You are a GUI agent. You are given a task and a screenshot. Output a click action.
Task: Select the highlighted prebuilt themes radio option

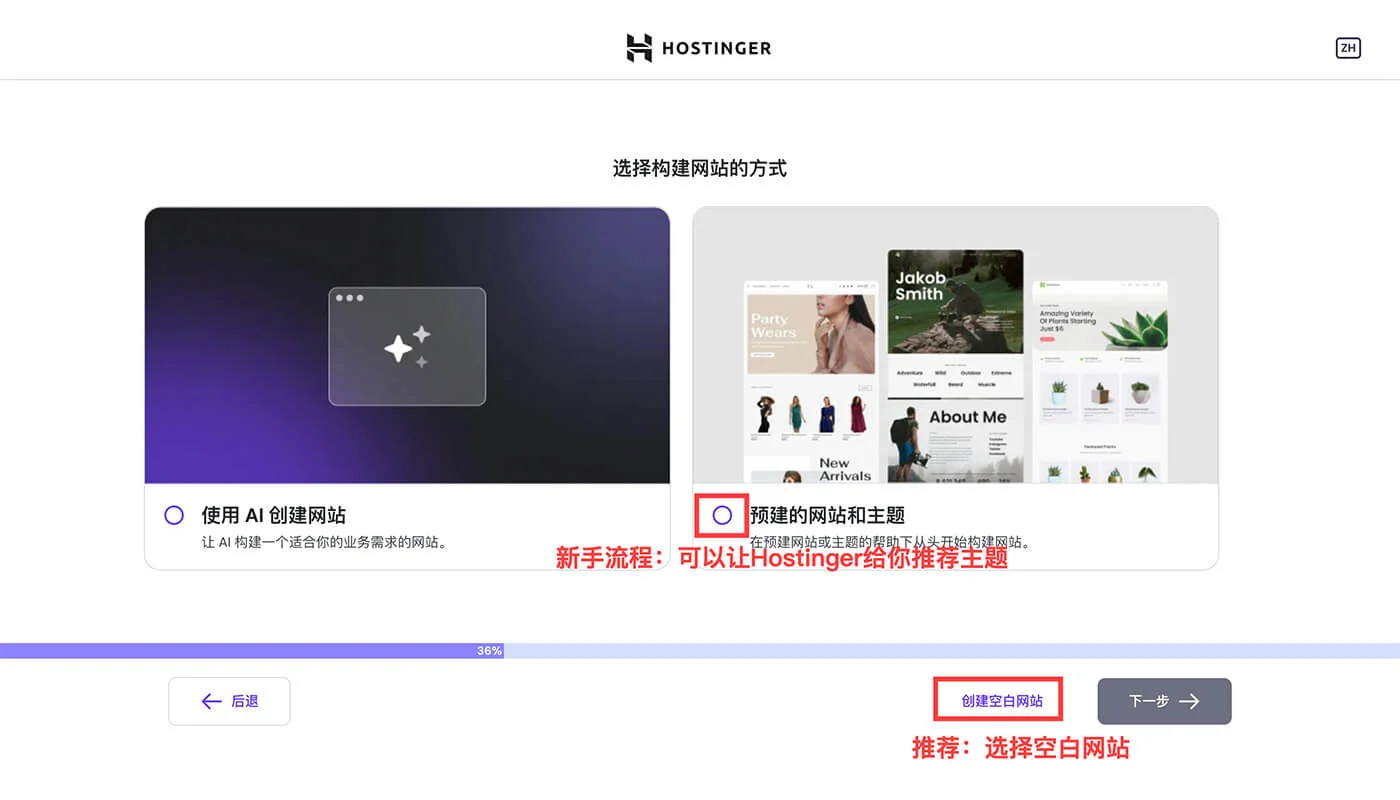(722, 515)
